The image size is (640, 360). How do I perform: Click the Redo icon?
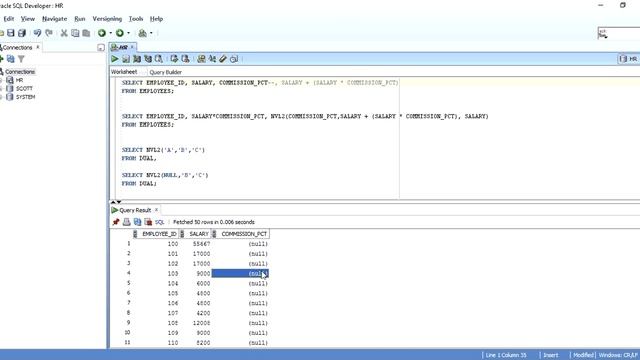click(49, 33)
